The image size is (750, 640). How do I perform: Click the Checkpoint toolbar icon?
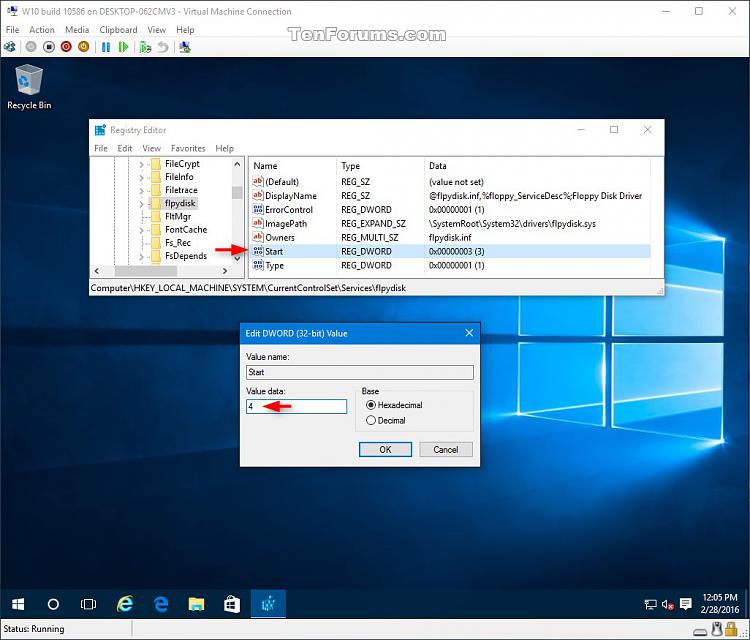coord(145,47)
